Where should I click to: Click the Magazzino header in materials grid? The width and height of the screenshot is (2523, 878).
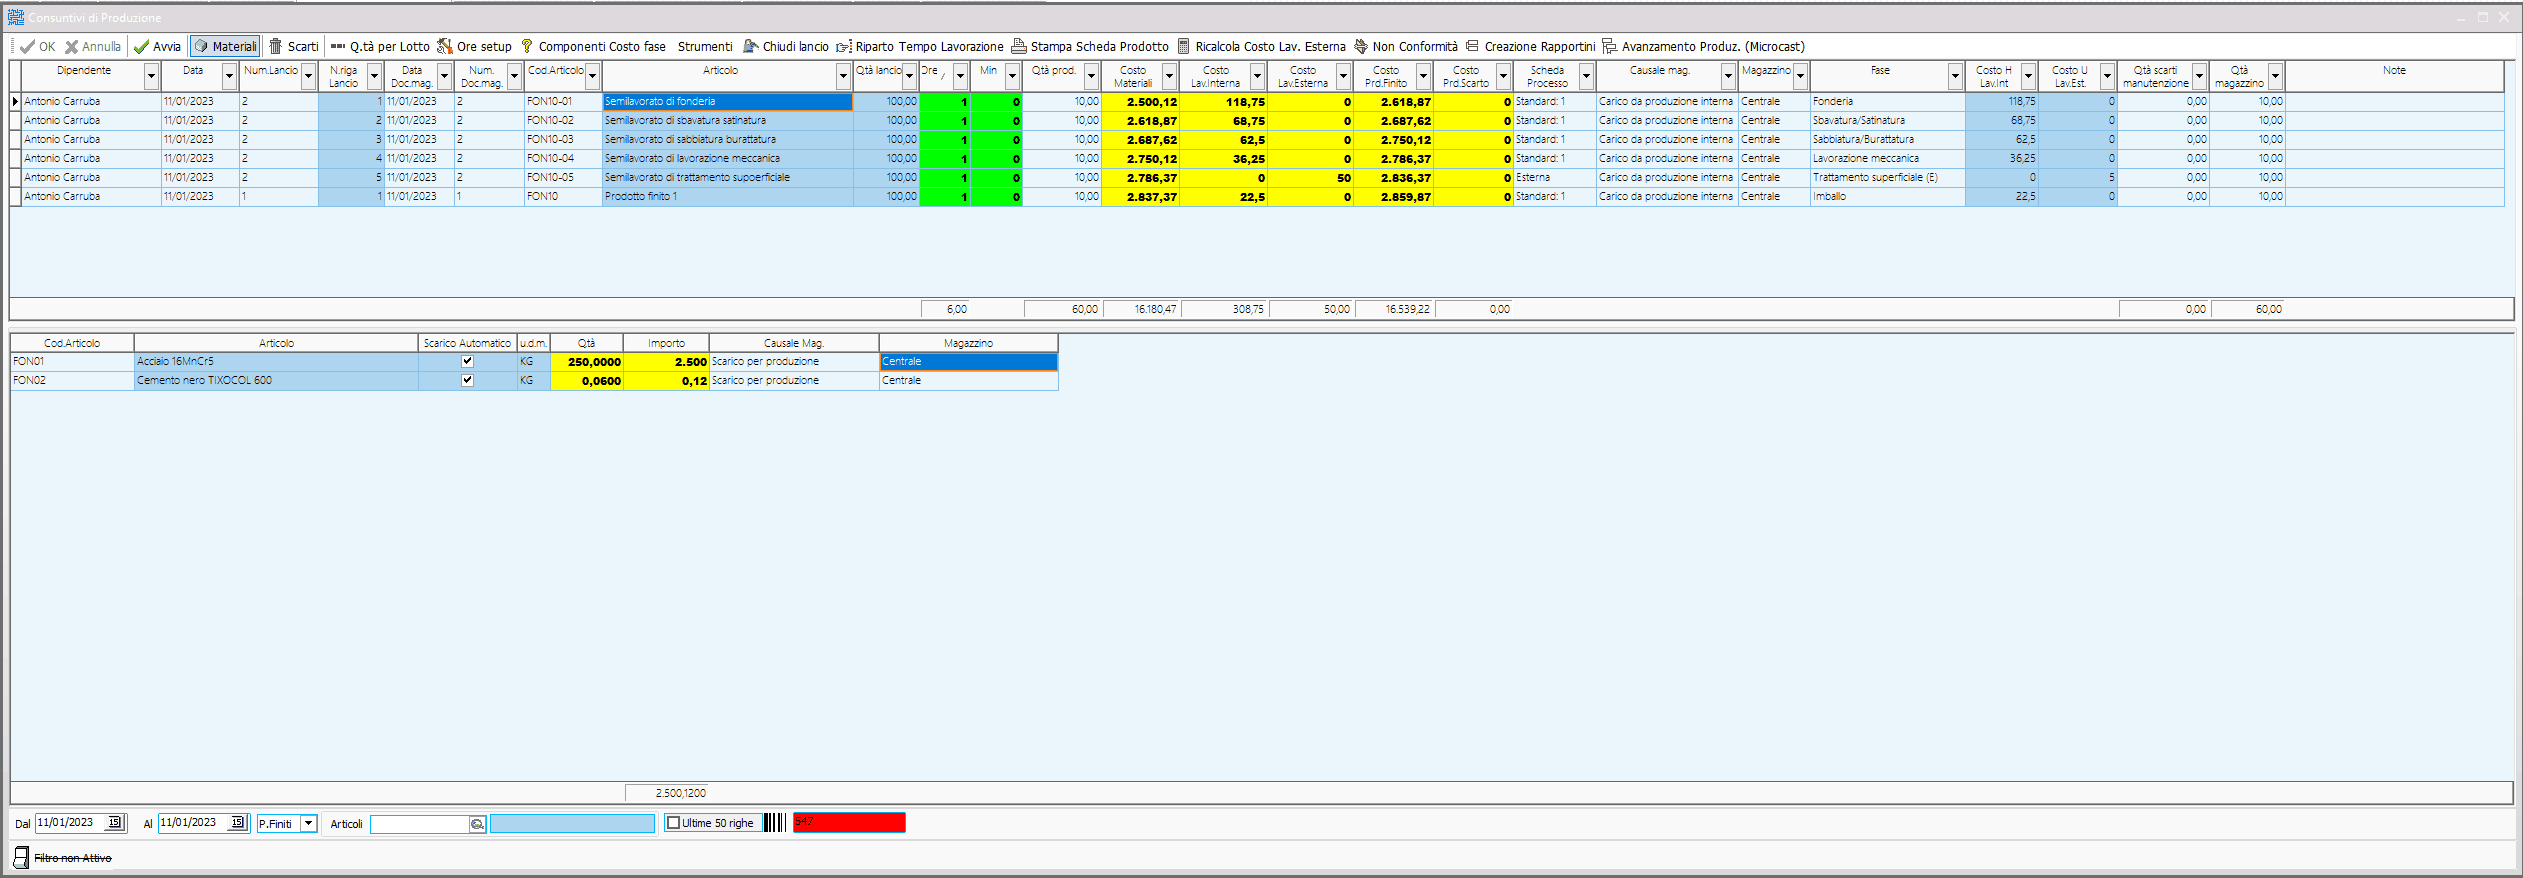[968, 343]
